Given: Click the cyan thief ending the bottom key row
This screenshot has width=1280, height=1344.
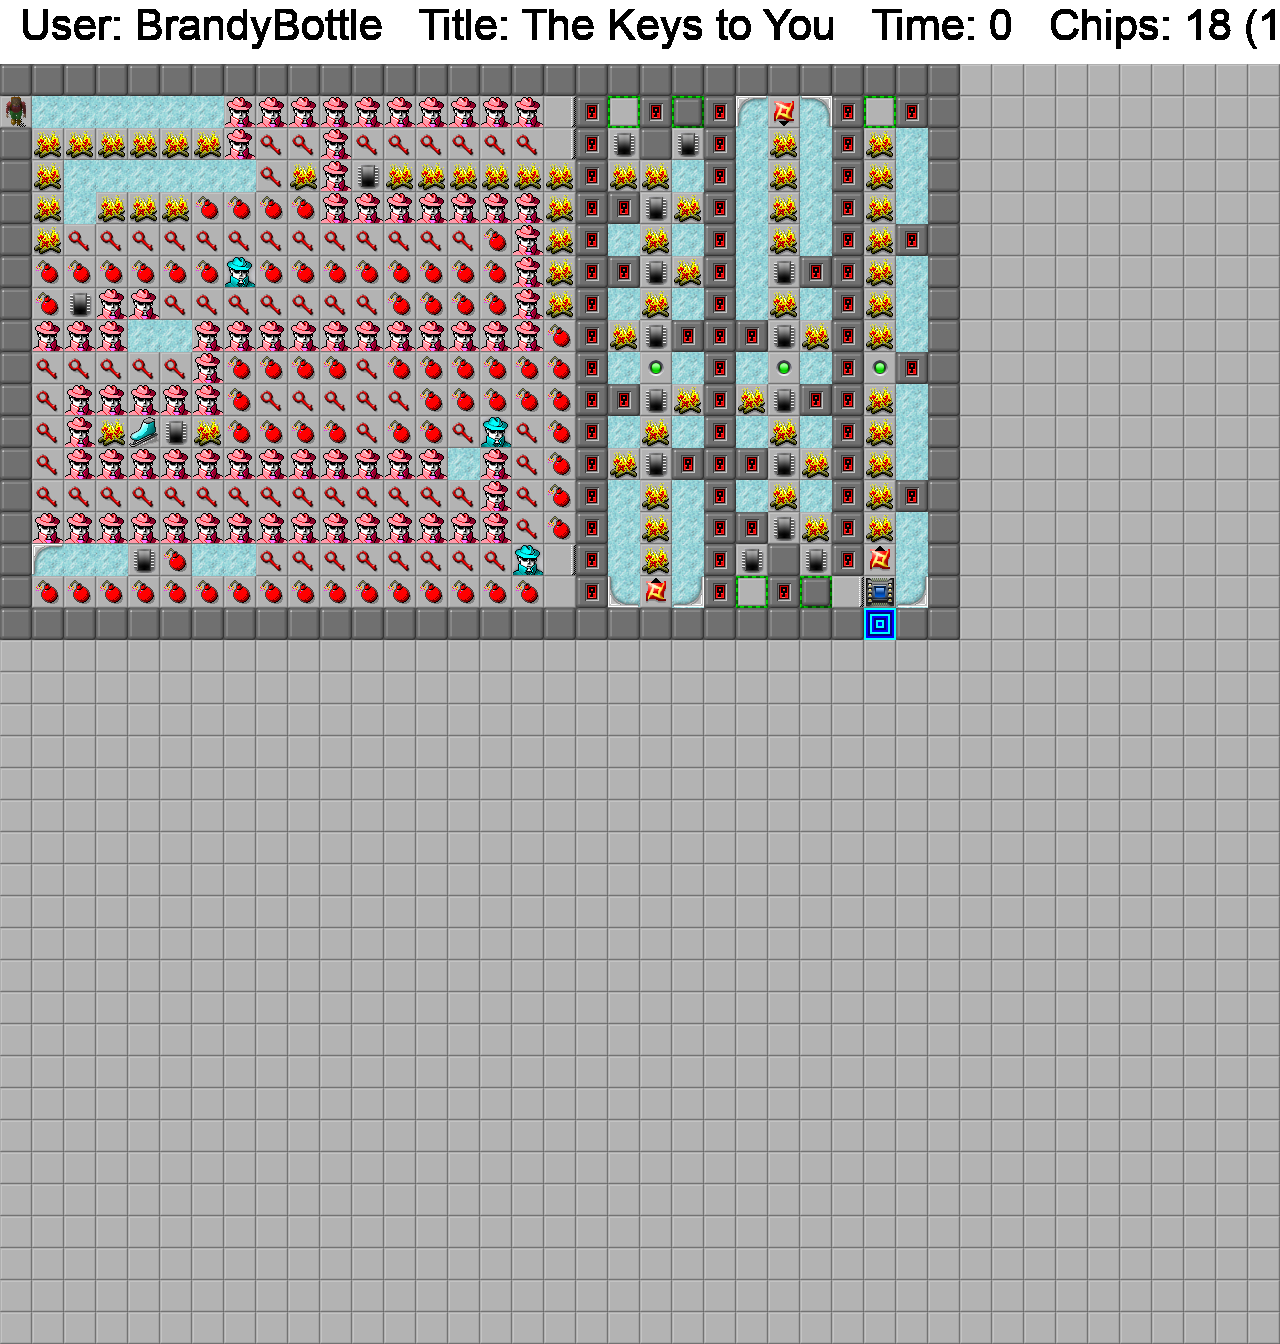Looking at the screenshot, I should pyautogui.click(x=528, y=560).
